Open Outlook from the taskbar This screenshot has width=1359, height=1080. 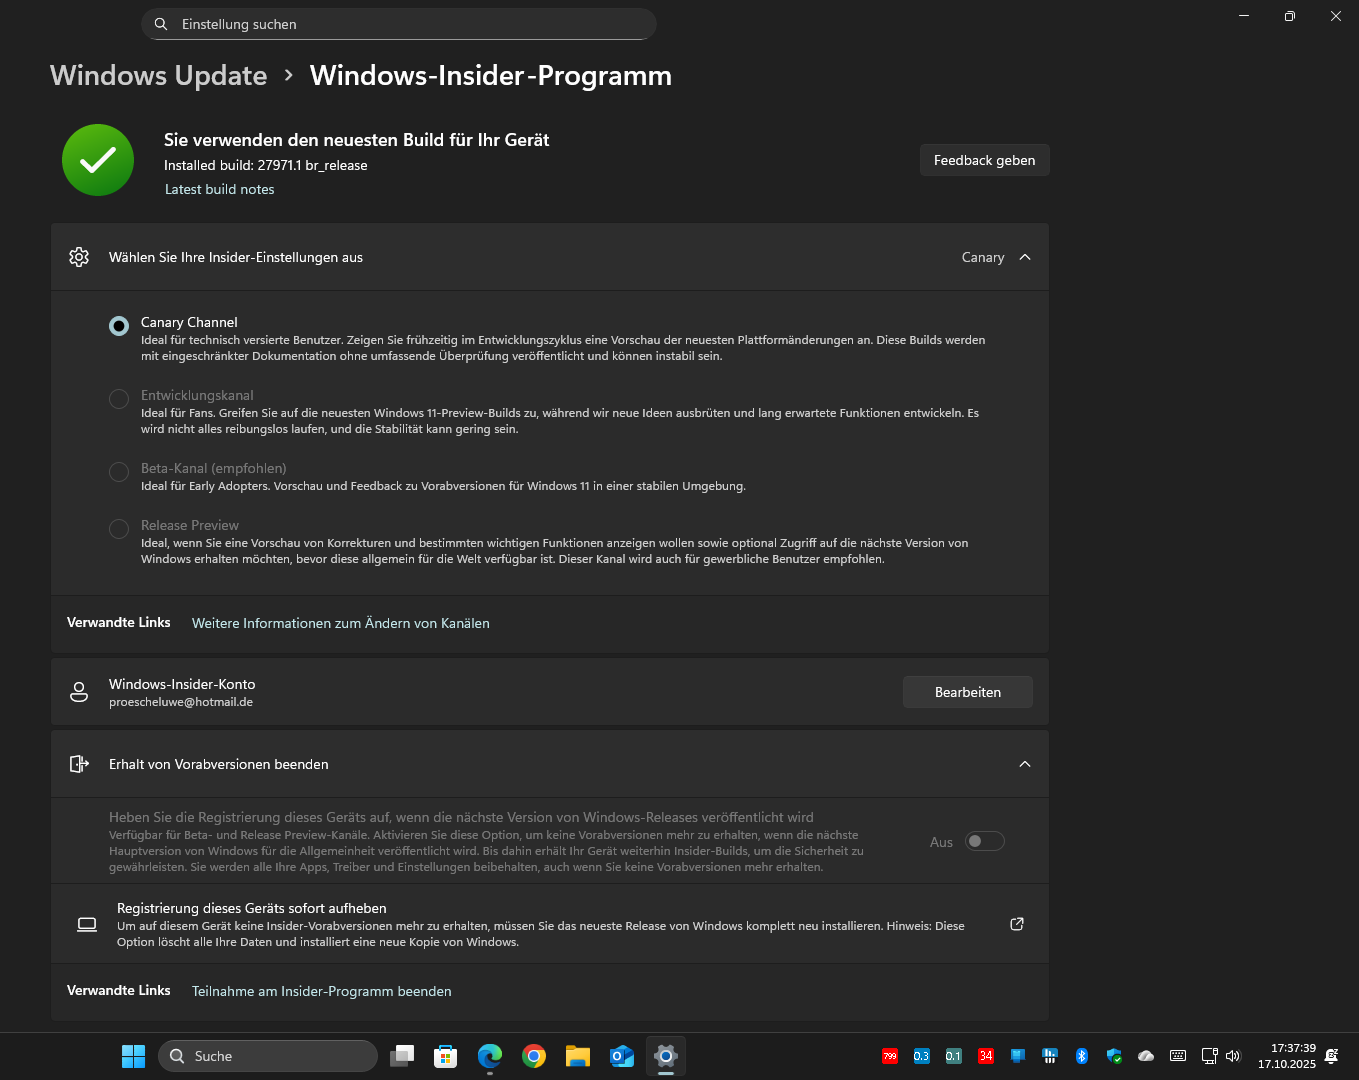click(622, 1056)
